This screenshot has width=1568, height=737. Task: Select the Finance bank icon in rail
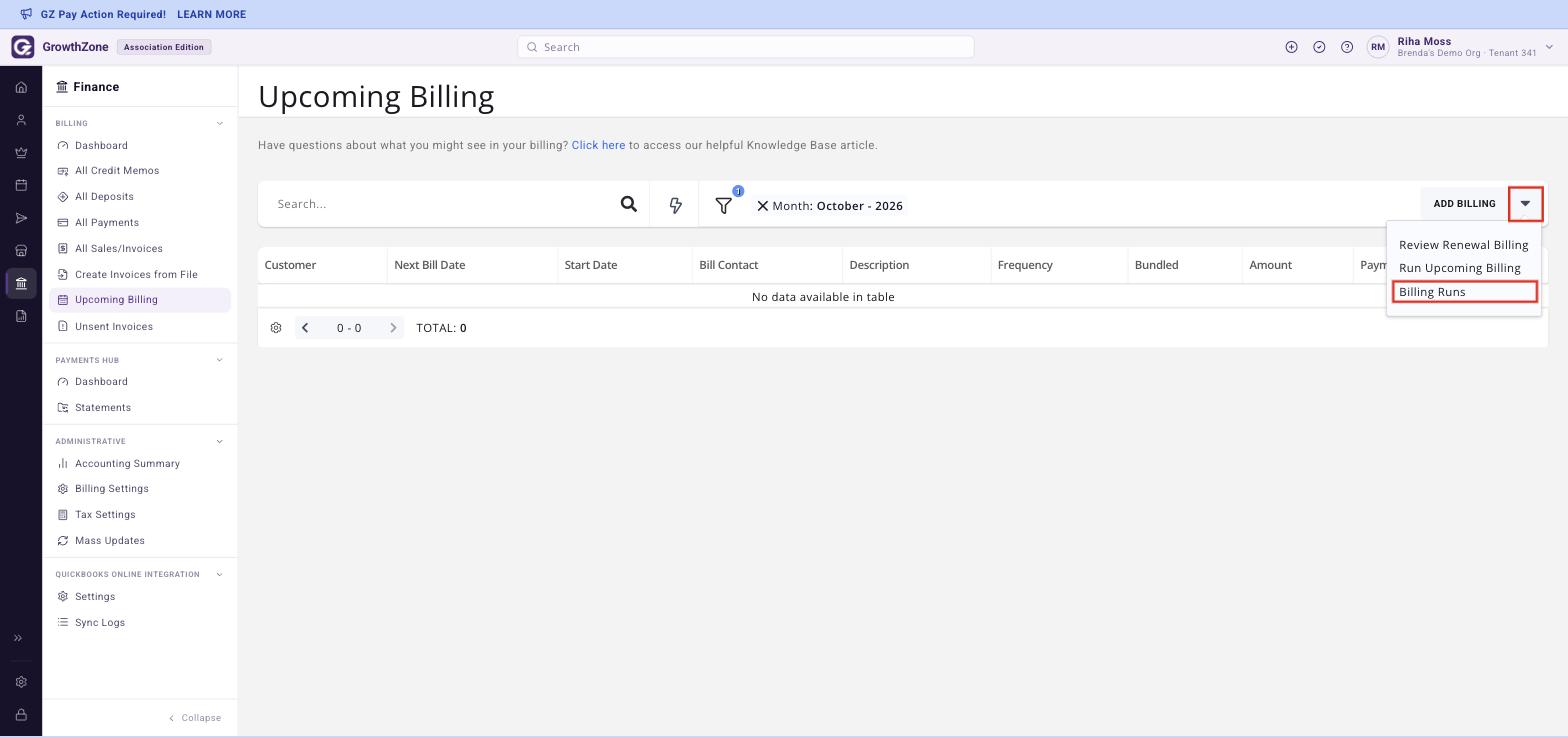point(21,283)
